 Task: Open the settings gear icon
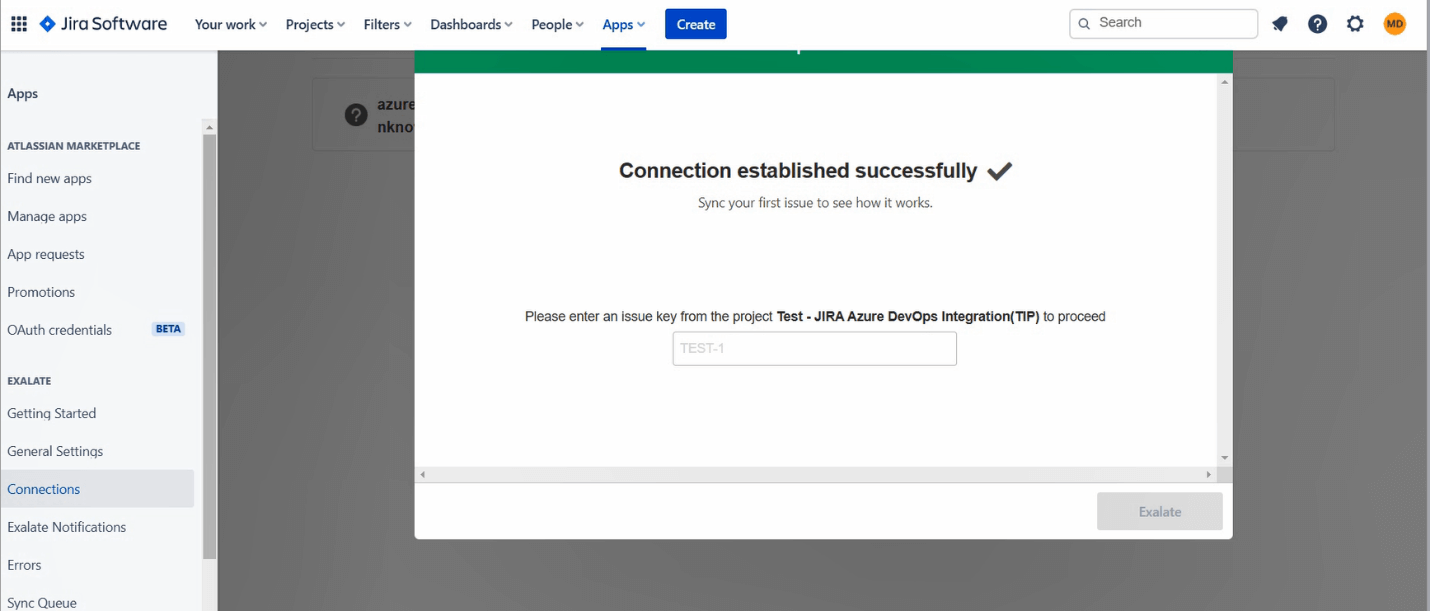[1355, 24]
